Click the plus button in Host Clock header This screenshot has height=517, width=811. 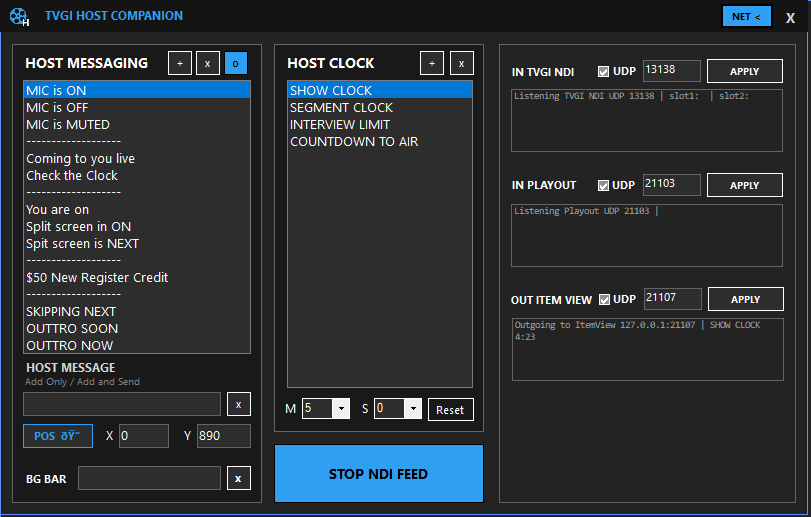pyautogui.click(x=432, y=64)
